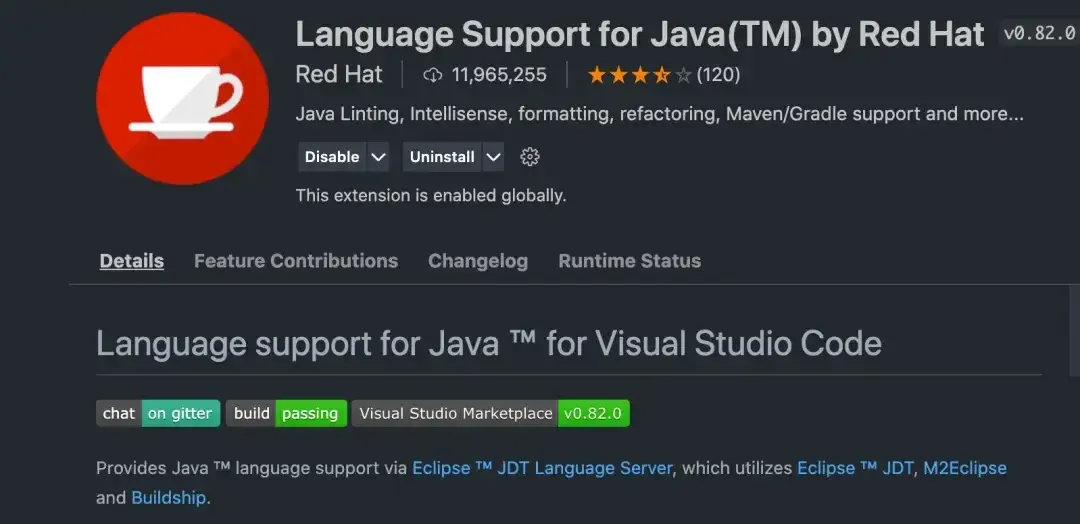
Task: Click the Visual Studio Marketplace version badge
Action: (x=490, y=413)
